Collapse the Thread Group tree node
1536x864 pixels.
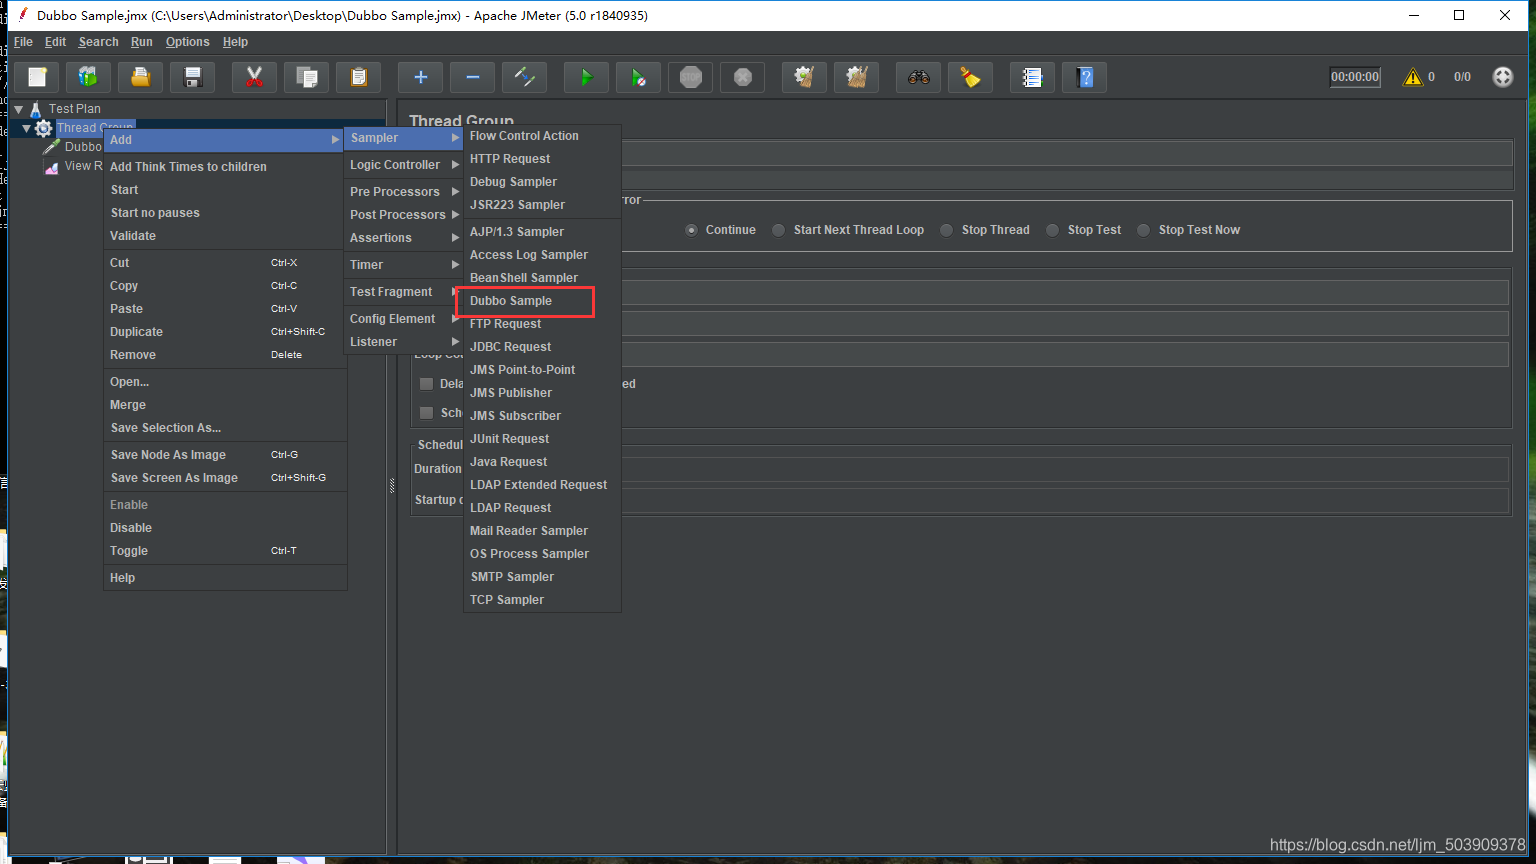[27, 128]
